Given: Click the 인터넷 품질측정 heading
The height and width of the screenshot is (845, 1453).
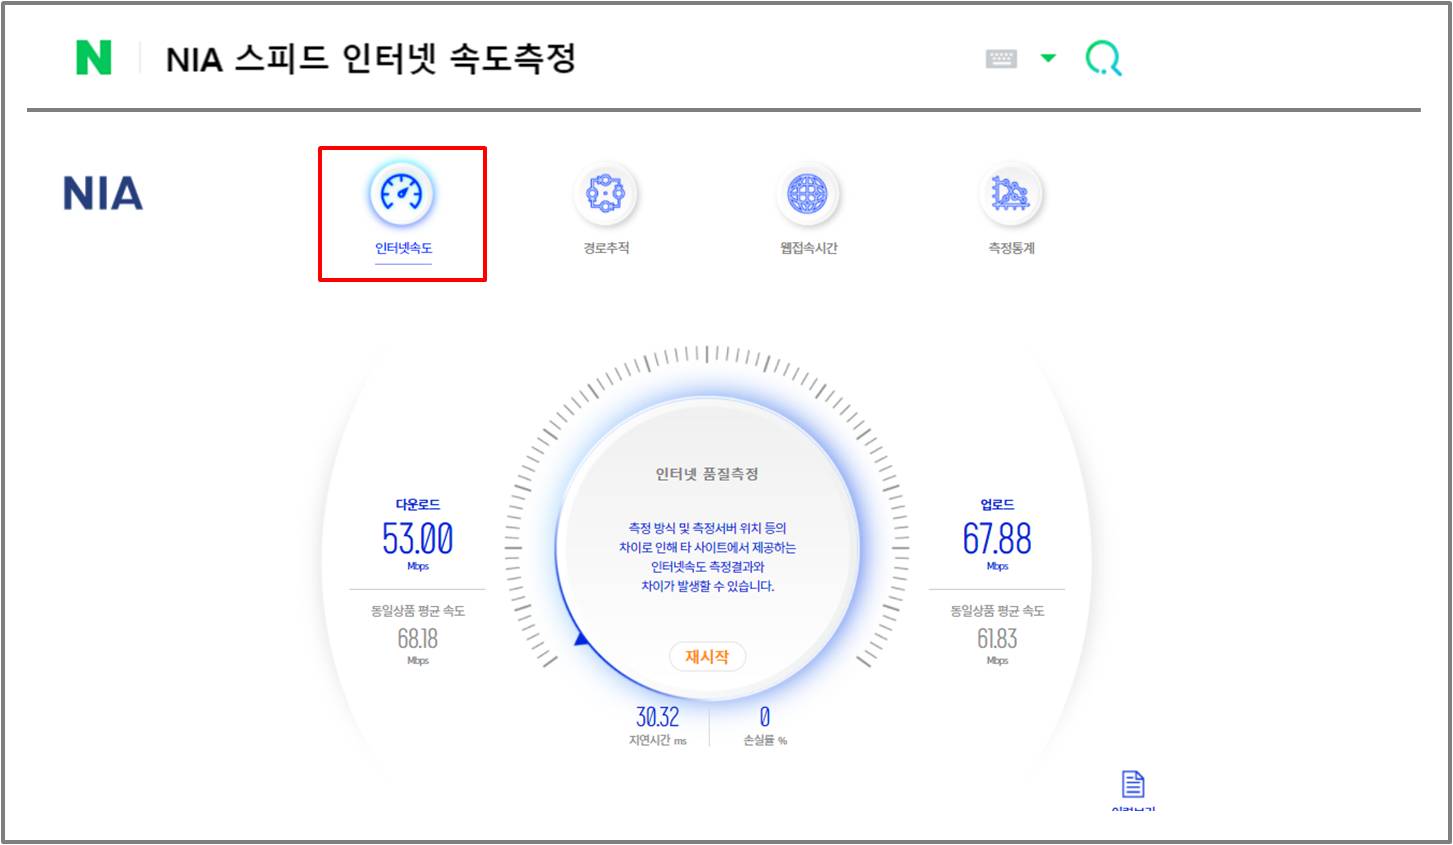Looking at the screenshot, I should coord(707,474).
